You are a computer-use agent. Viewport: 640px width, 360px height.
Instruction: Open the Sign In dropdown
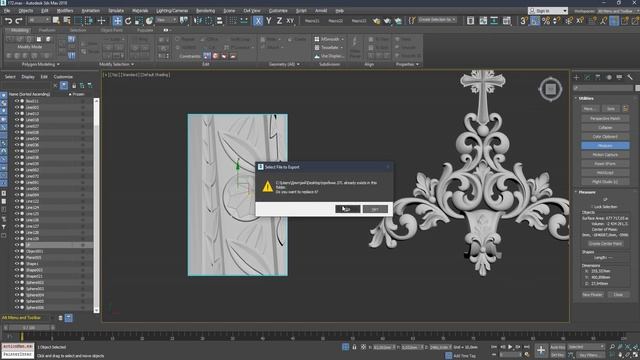coord(547,11)
